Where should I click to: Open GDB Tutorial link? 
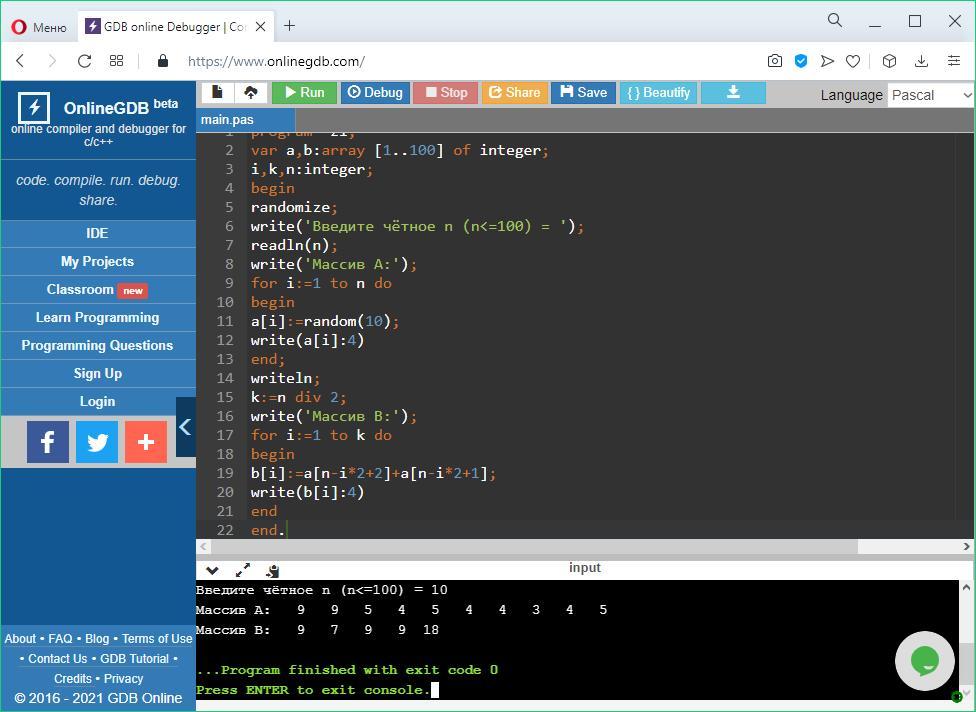134,658
